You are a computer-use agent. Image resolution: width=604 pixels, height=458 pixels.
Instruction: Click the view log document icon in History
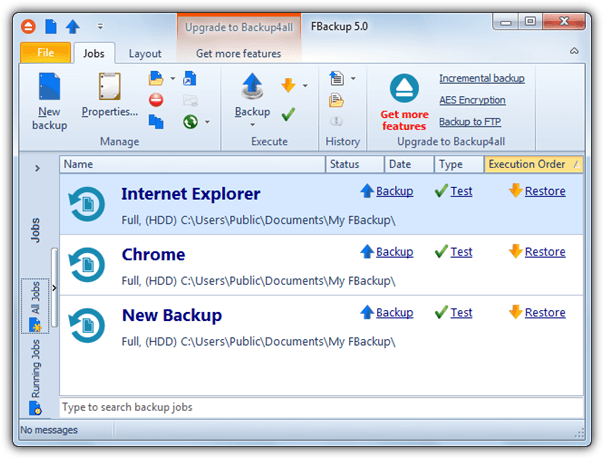click(x=337, y=78)
